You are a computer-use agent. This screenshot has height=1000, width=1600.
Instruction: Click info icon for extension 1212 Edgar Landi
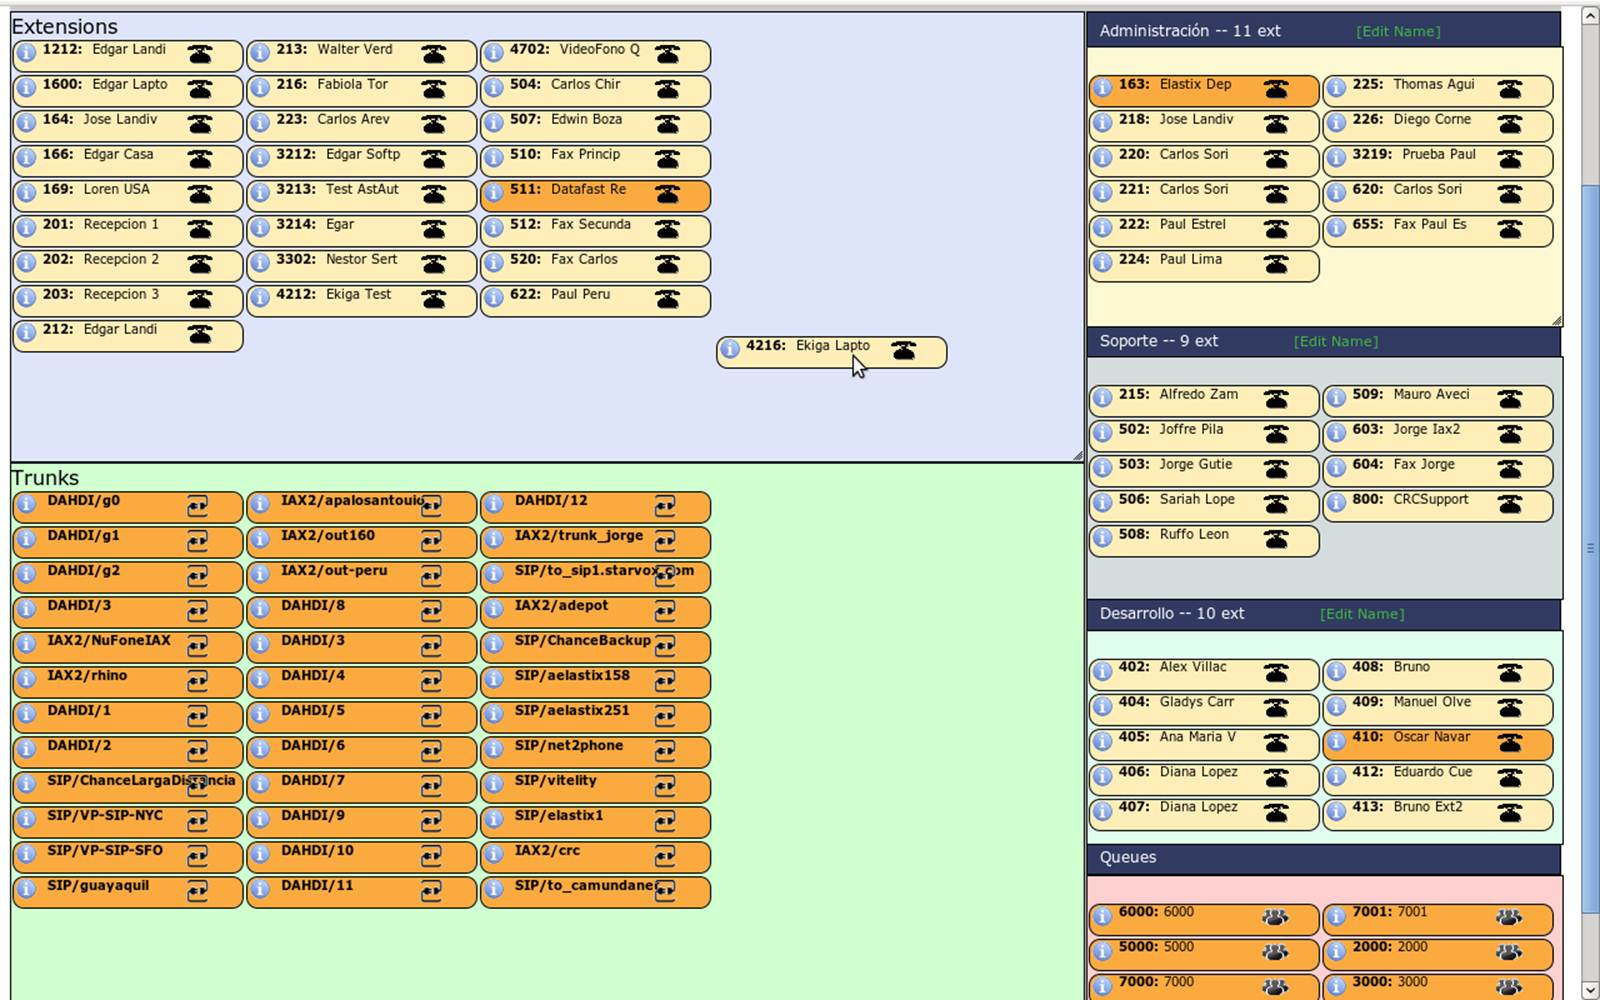pyautogui.click(x=26, y=54)
